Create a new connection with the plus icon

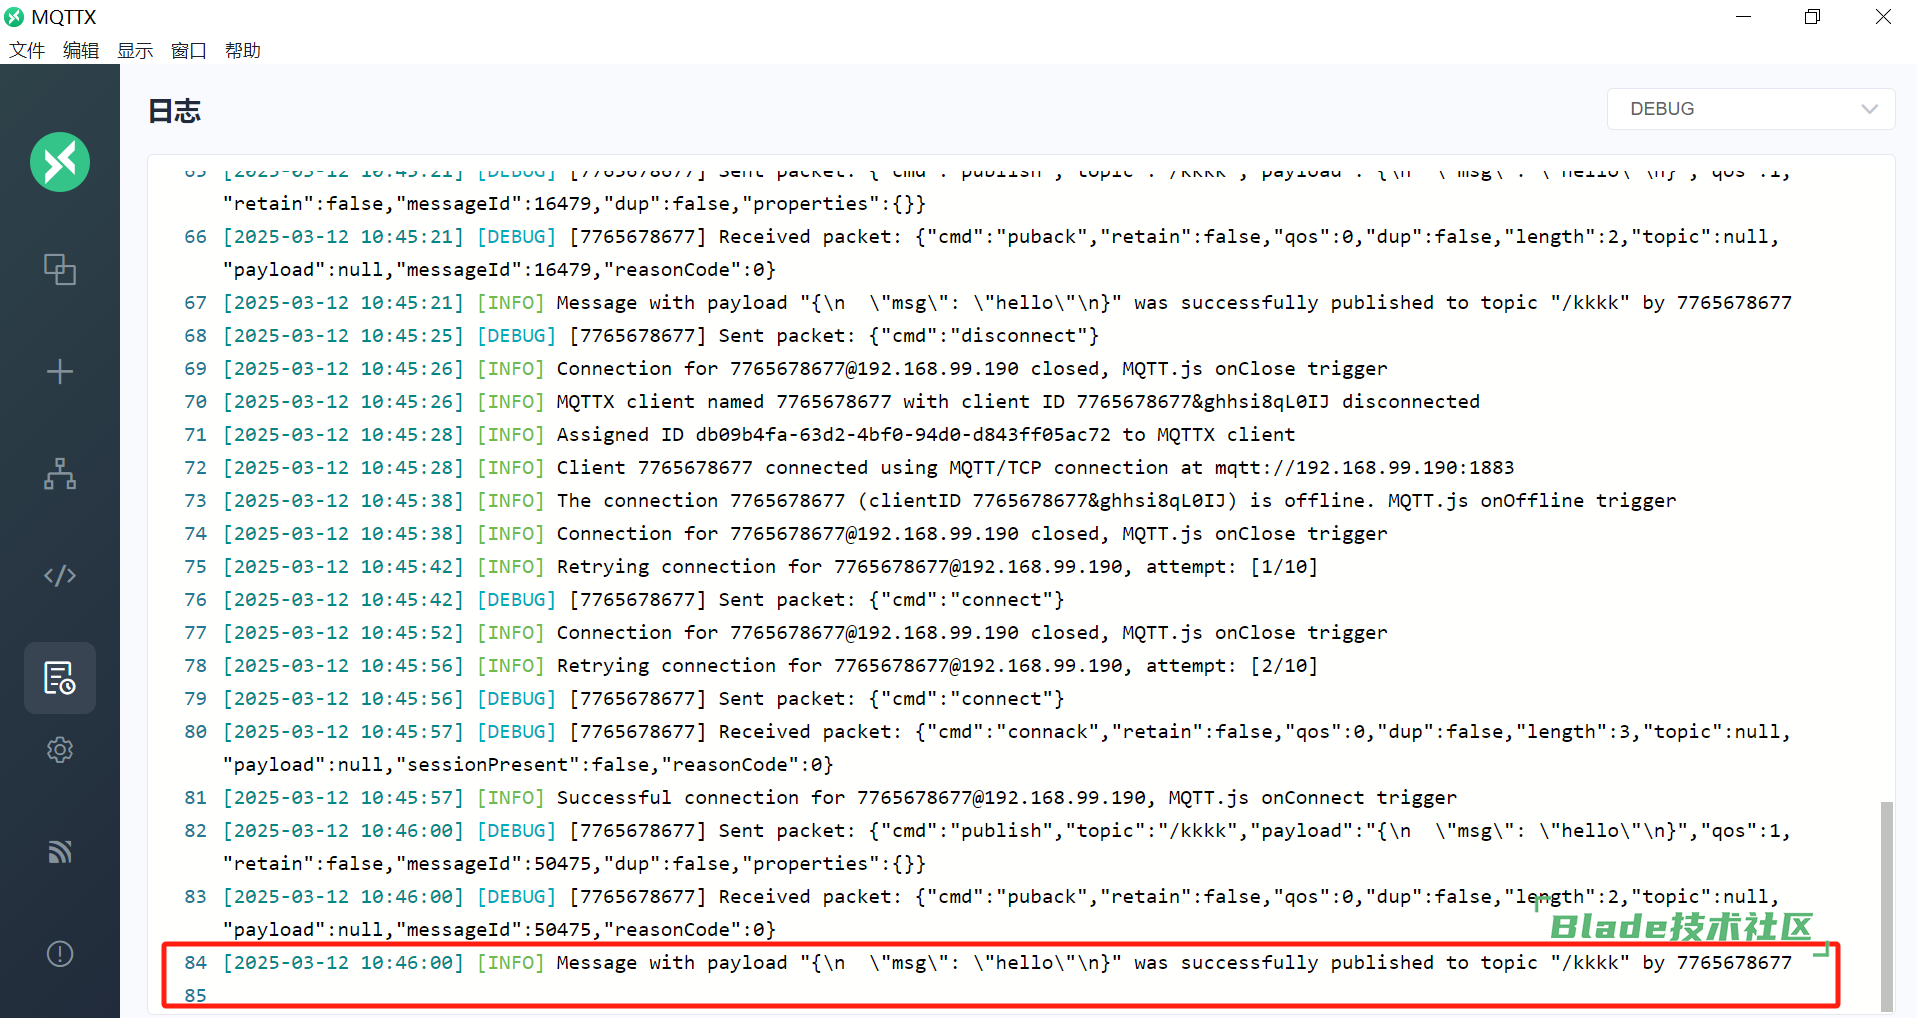60,372
